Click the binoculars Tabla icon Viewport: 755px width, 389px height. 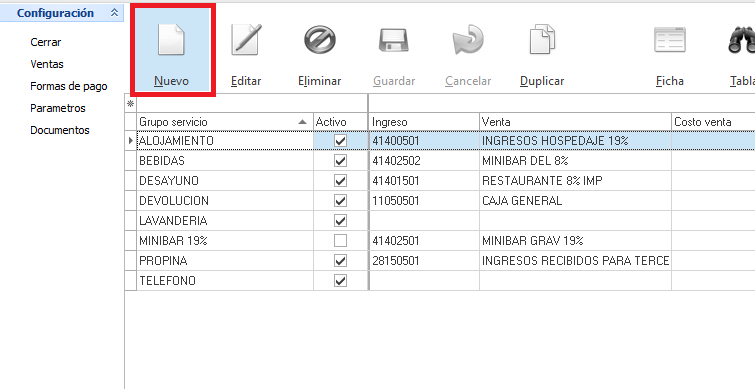742,40
